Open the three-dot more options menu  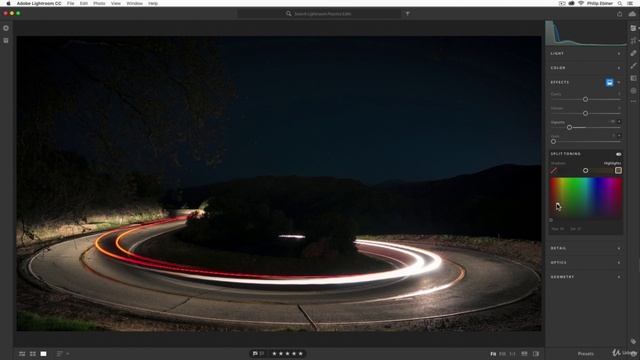pos(633,101)
